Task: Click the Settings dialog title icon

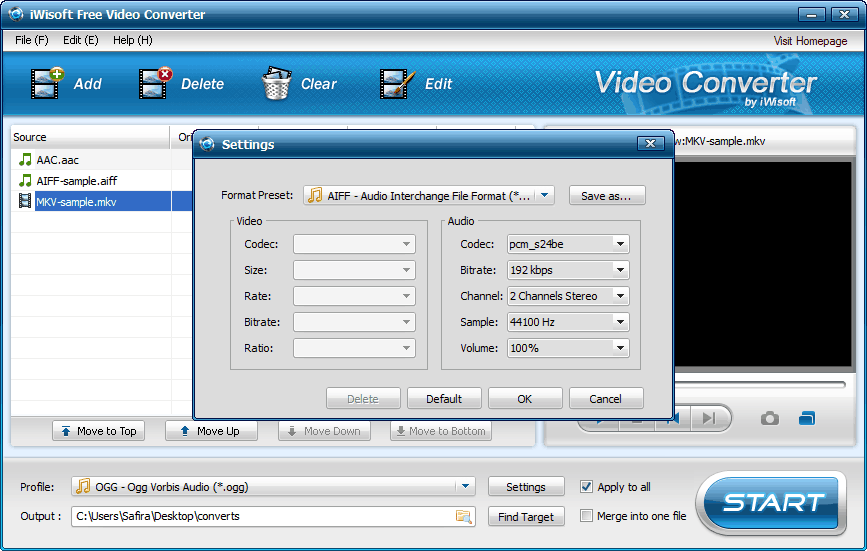Action: coord(207,144)
